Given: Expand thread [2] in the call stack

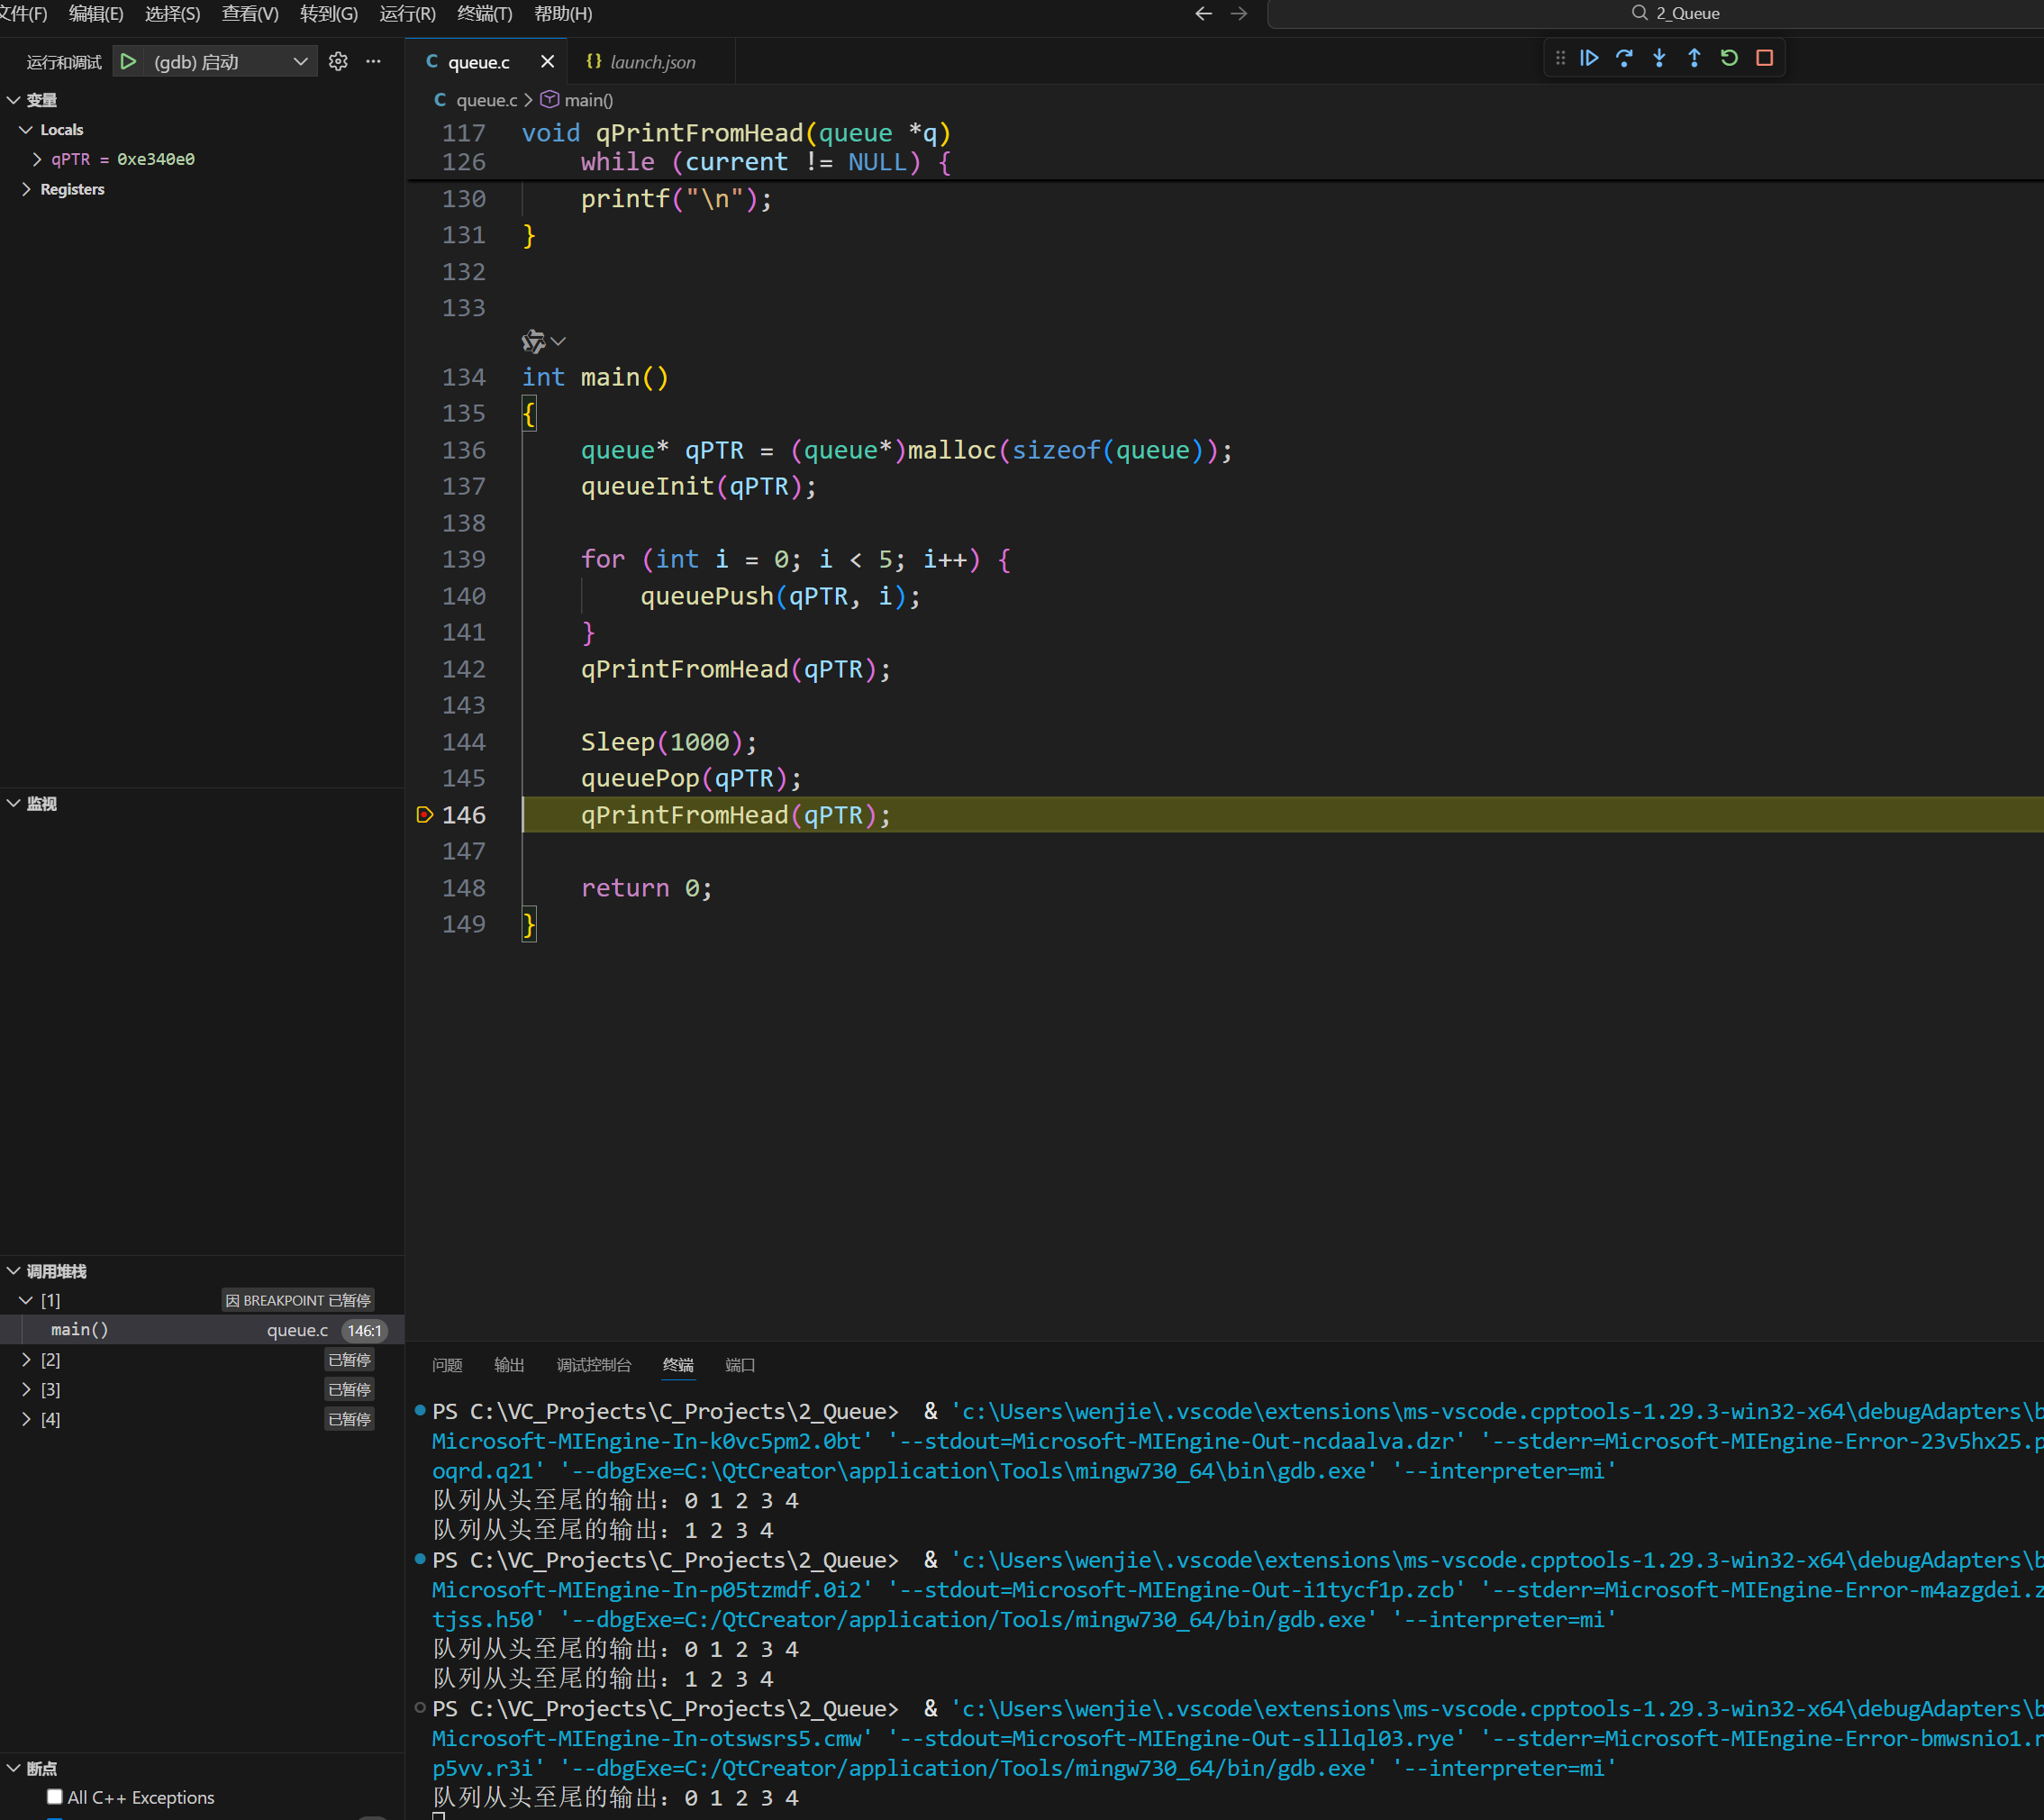Looking at the screenshot, I should click(26, 1360).
